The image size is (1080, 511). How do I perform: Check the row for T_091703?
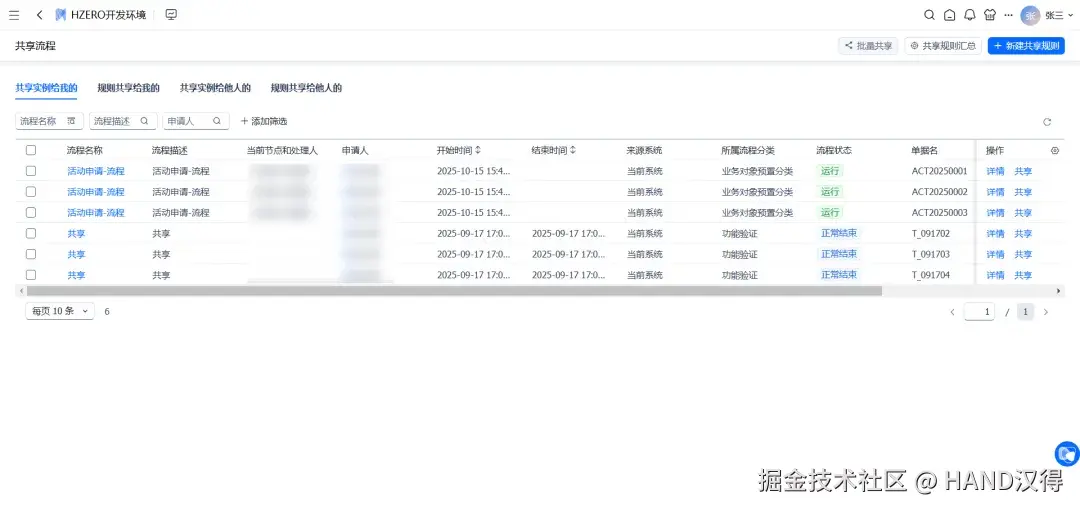click(x=31, y=253)
